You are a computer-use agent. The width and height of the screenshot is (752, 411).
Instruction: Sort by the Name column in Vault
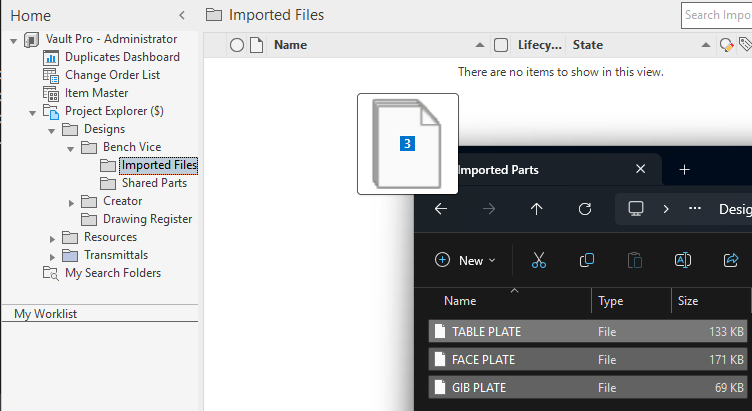(x=291, y=45)
